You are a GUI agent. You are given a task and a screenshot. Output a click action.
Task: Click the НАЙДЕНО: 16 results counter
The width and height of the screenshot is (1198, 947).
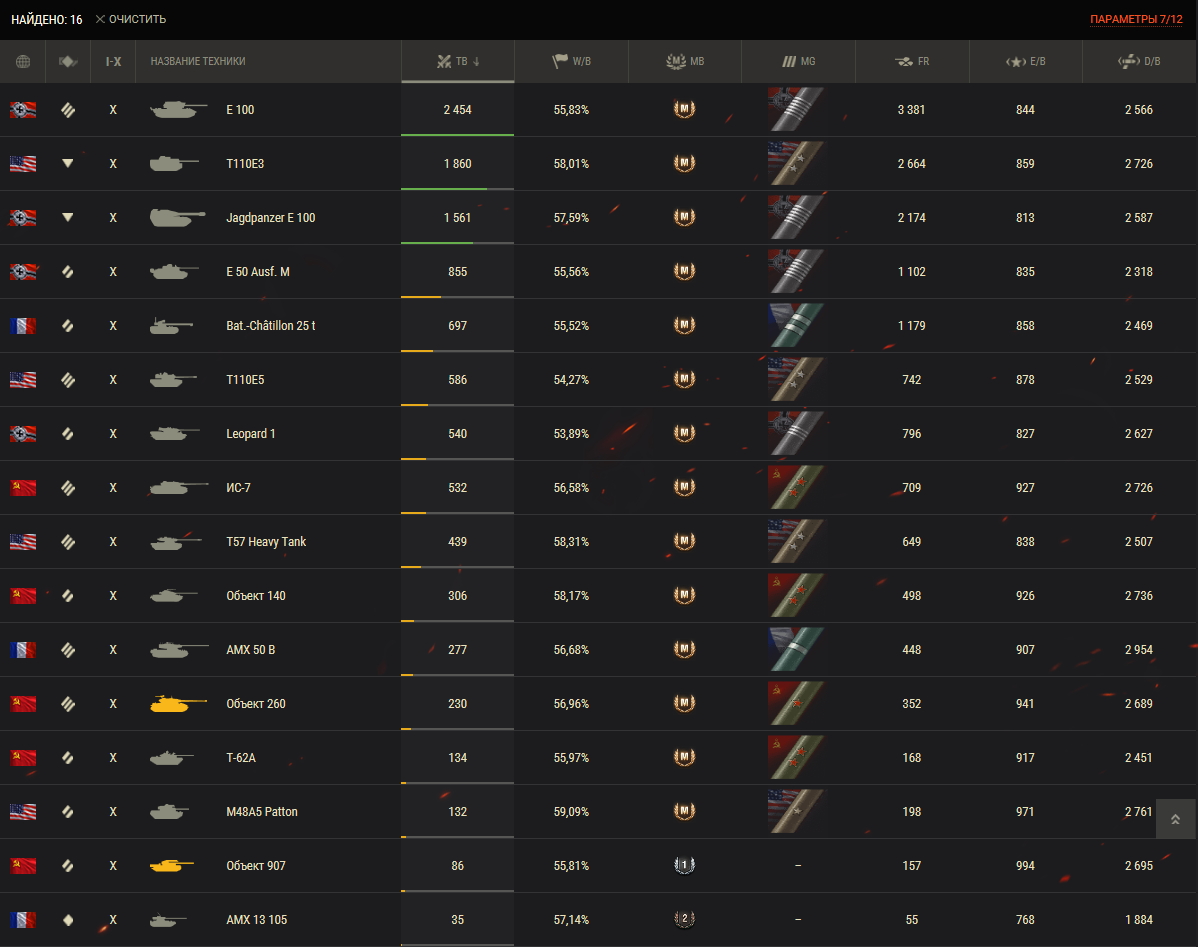click(47, 19)
